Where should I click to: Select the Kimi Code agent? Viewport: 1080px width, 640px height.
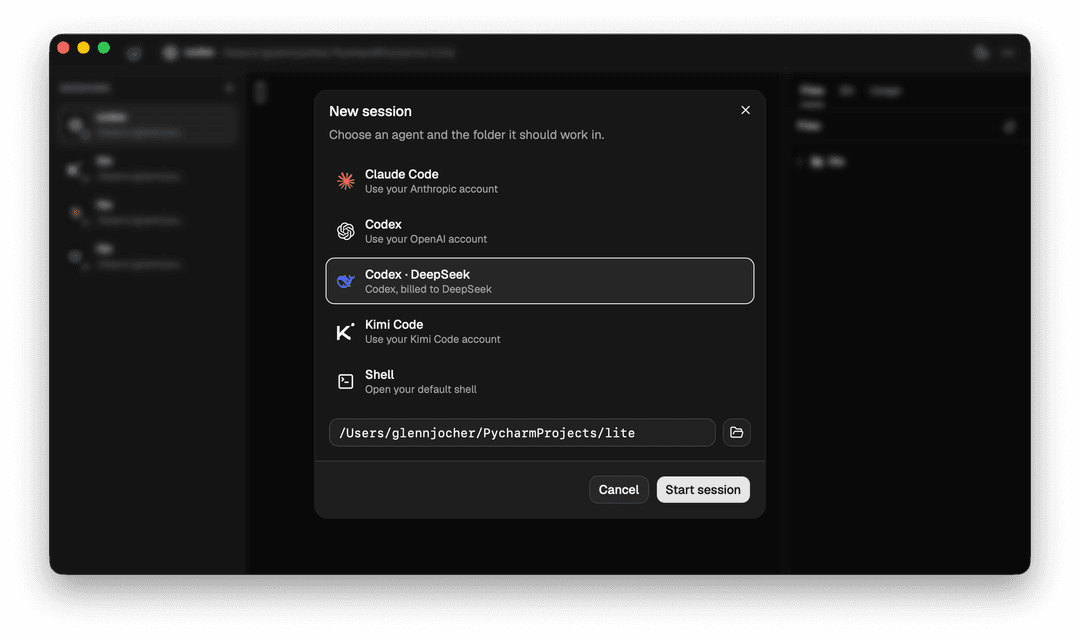pos(539,331)
